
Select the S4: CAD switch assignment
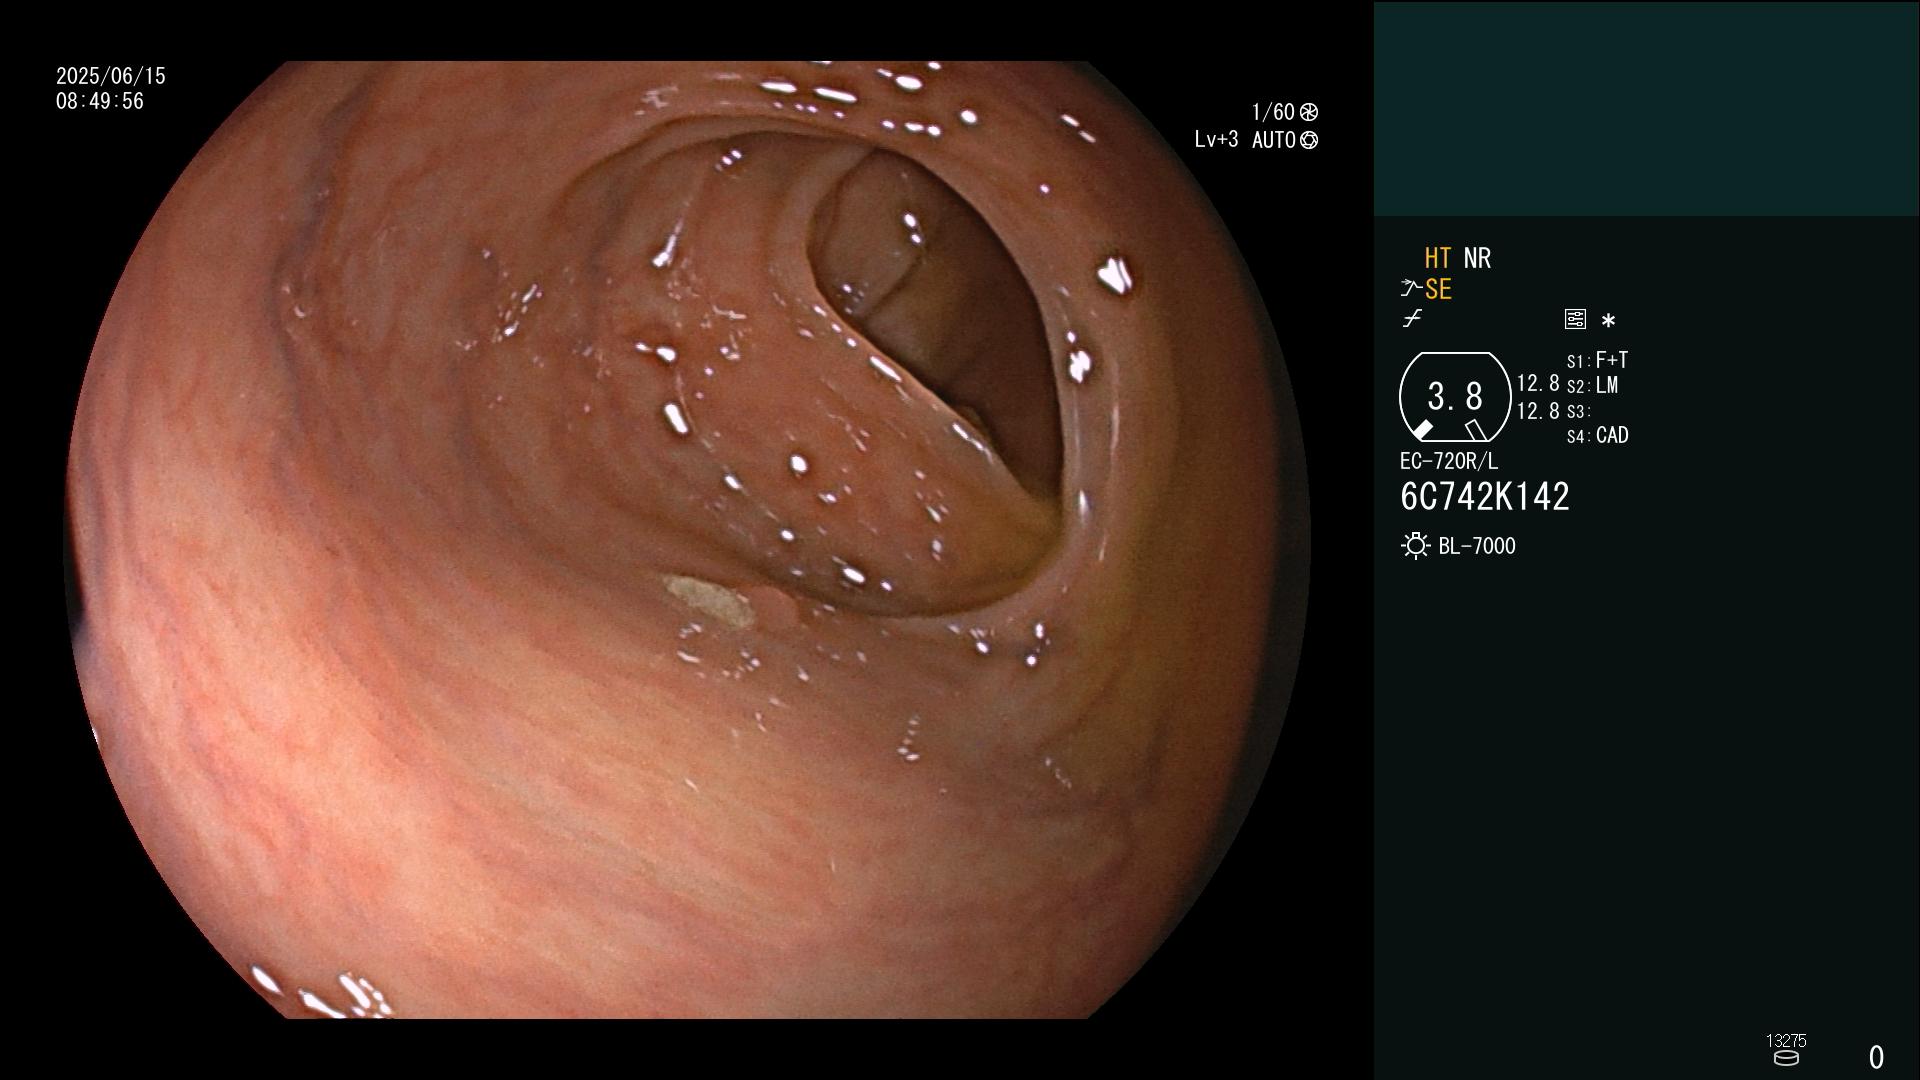(x=1597, y=436)
